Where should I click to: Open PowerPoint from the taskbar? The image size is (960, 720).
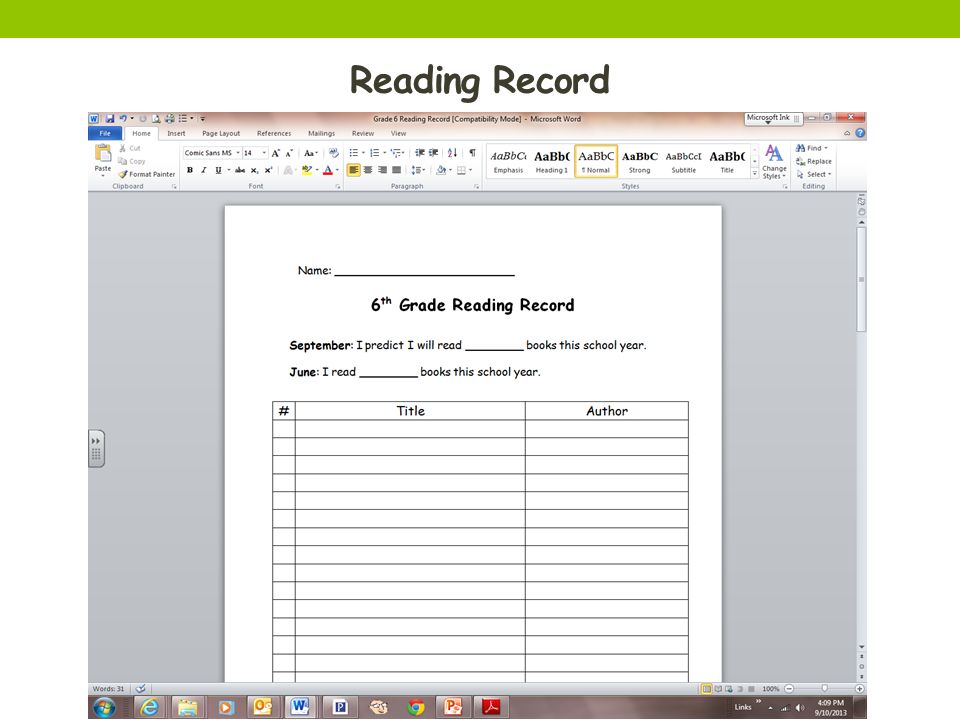453,707
